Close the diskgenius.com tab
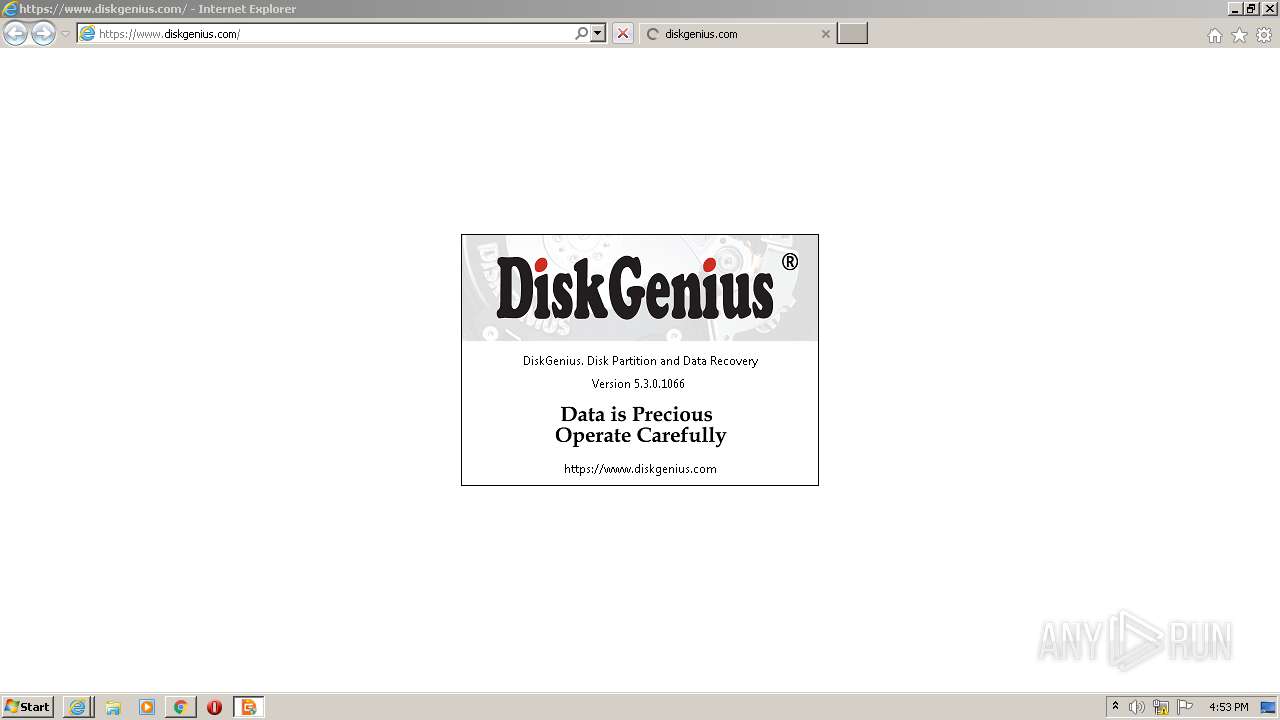The image size is (1280, 720). (x=825, y=34)
